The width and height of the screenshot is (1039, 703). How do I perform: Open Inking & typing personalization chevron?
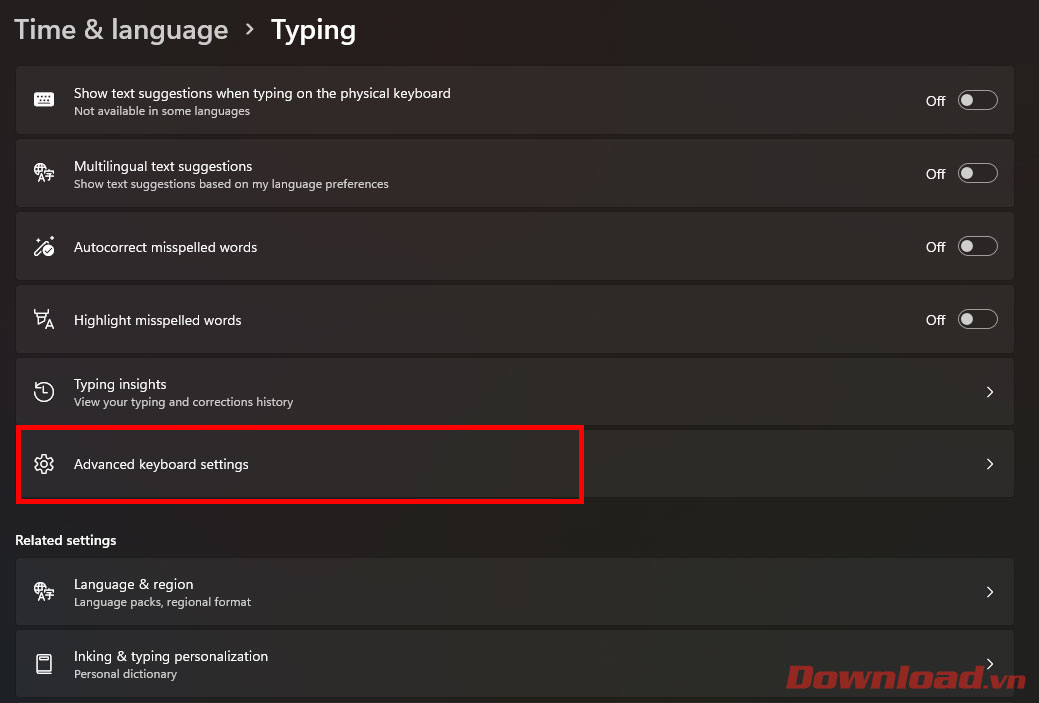coord(989,663)
